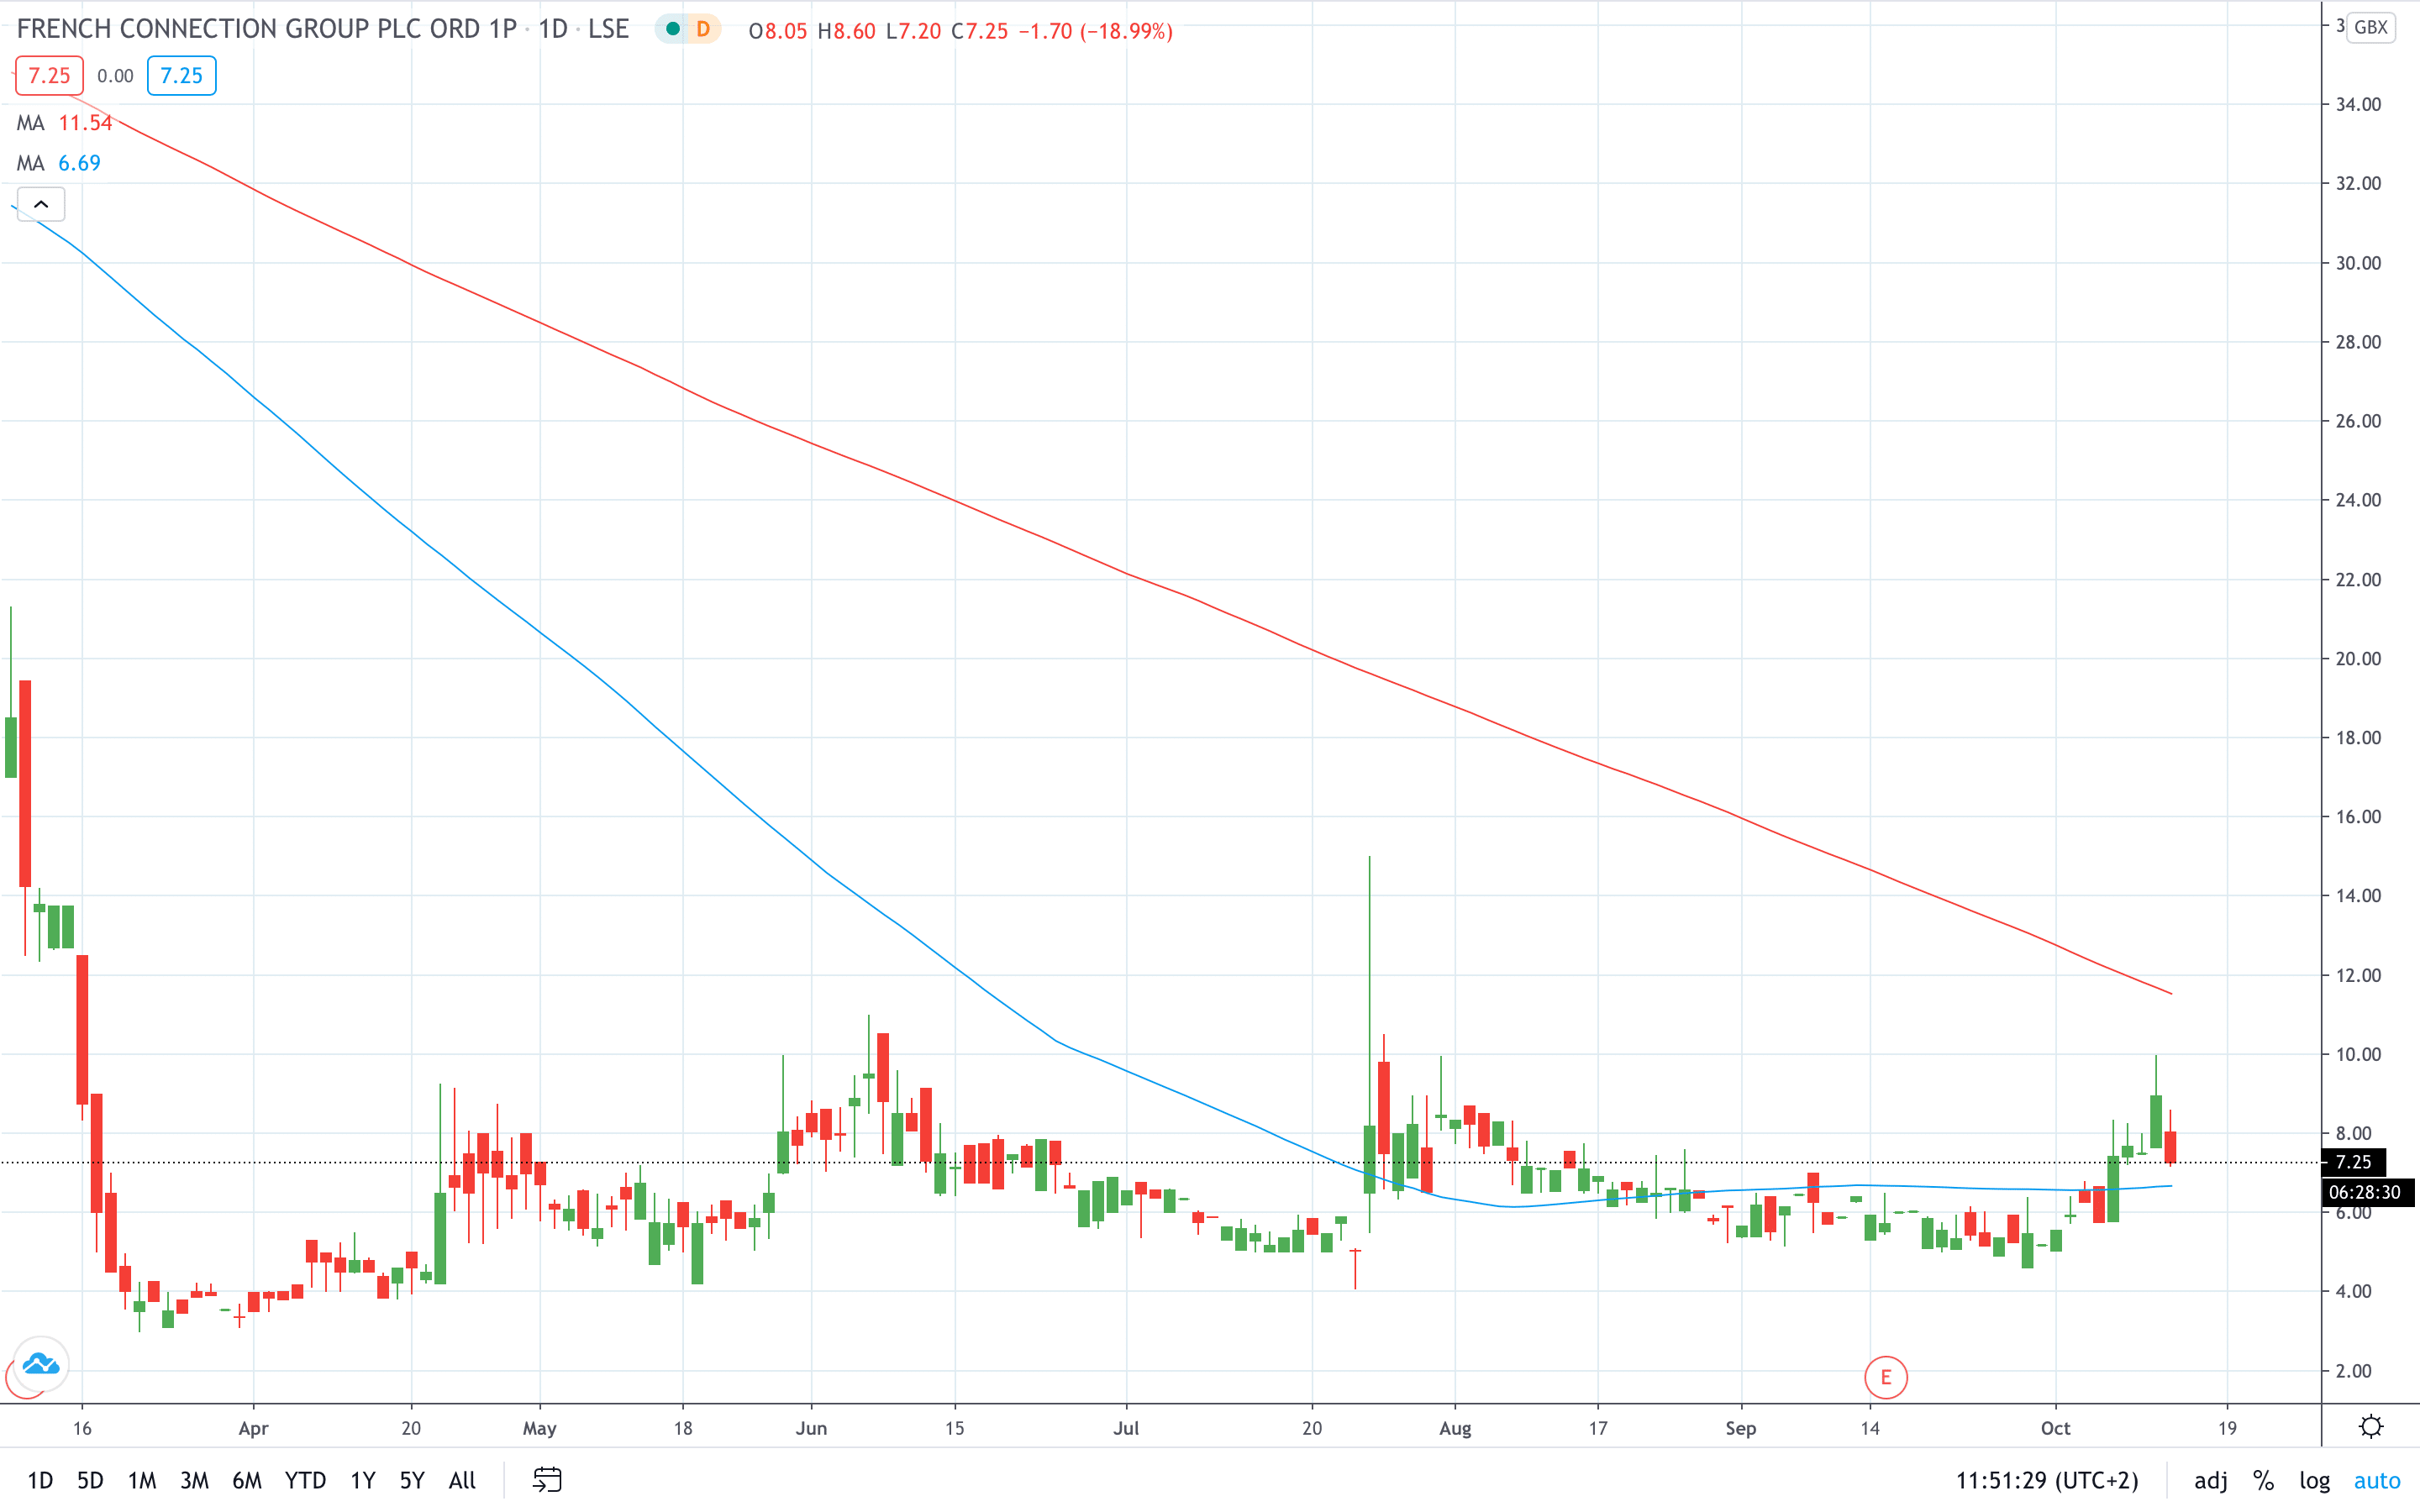Open the timezone clock 11:51:29 (UTC+2)
Image resolution: width=2420 pixels, height=1512 pixels.
(2047, 1480)
